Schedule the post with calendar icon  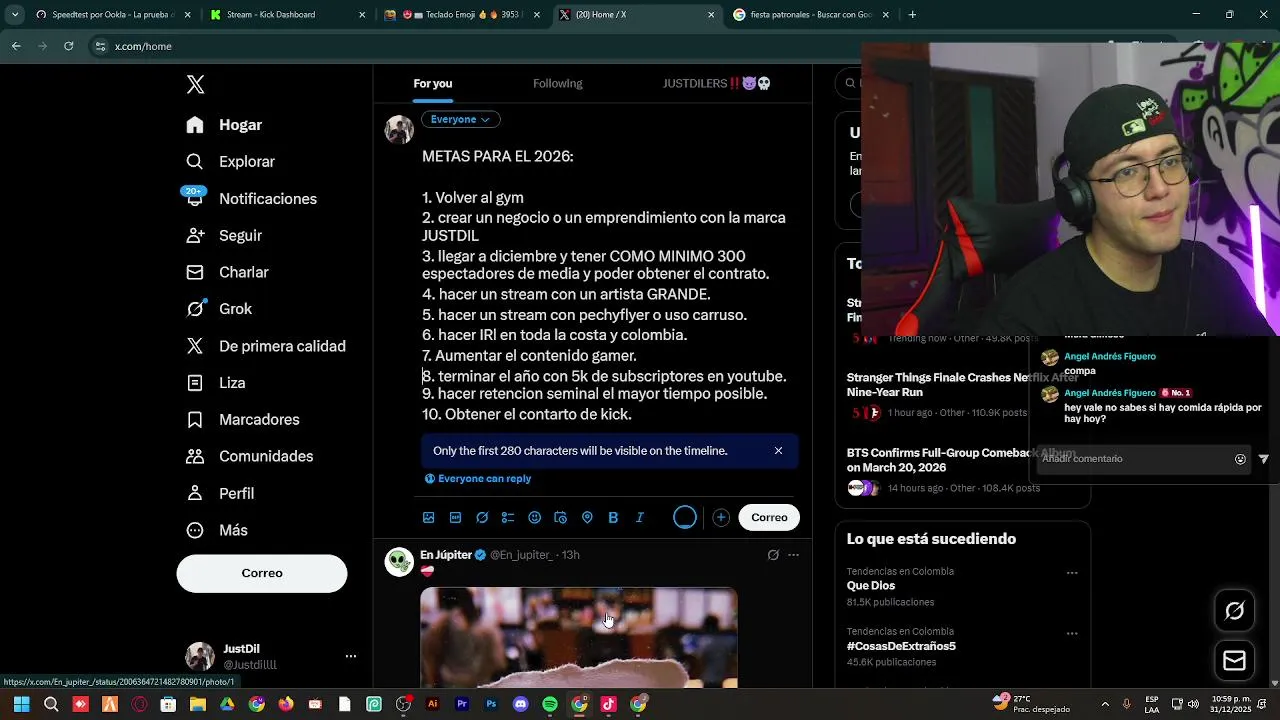560,517
